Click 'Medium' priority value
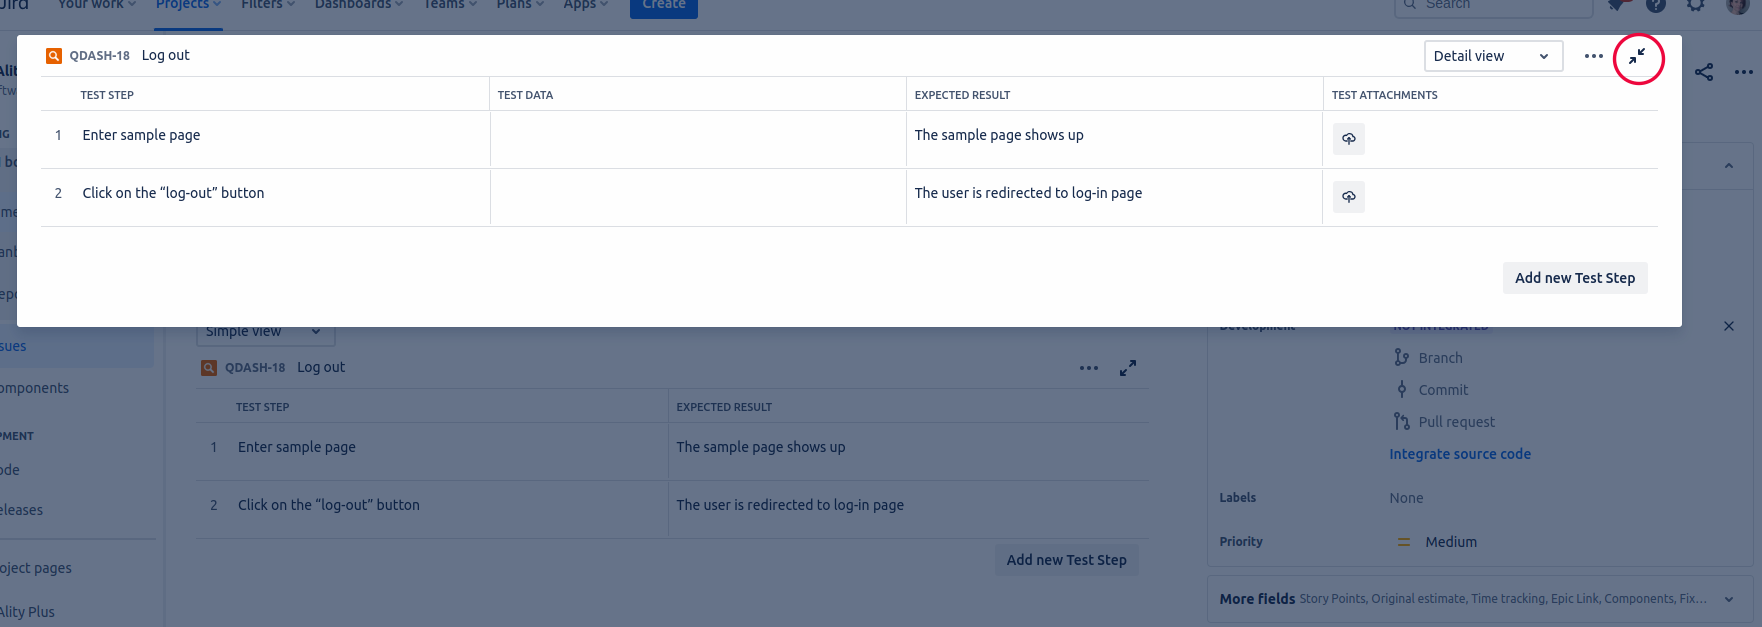1762x627 pixels. click(1451, 542)
